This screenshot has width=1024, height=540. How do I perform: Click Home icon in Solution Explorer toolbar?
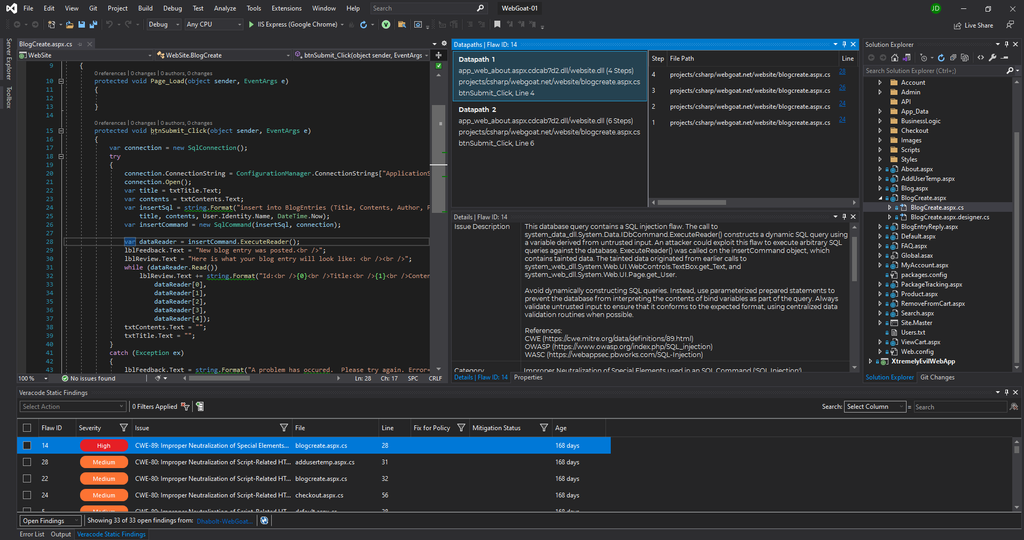pos(895,57)
